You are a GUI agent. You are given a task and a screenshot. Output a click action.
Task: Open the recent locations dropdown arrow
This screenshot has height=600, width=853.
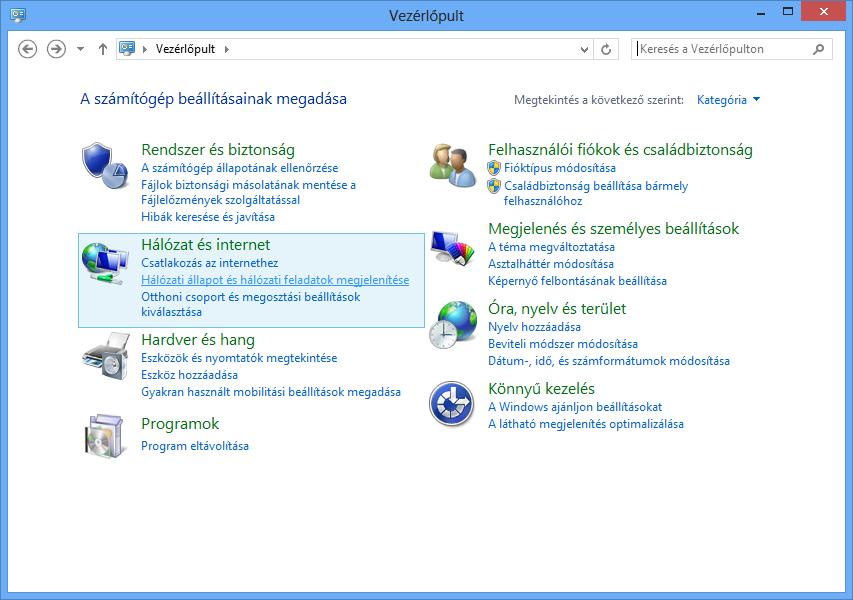[81, 49]
